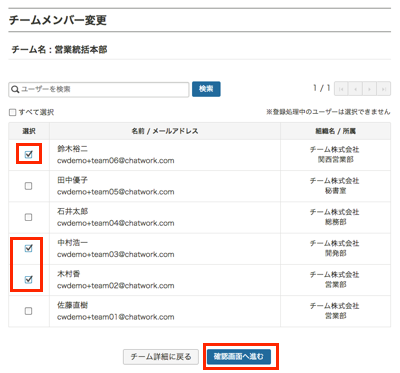This screenshot has width=400, height=373.
Task: Click the name 鈴木裕二
Action: click(72, 149)
